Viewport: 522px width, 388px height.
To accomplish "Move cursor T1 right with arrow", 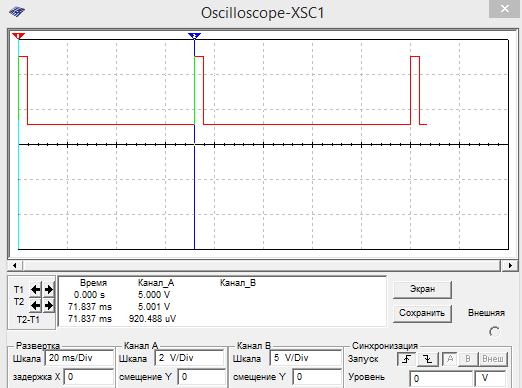I will pos(49,289).
